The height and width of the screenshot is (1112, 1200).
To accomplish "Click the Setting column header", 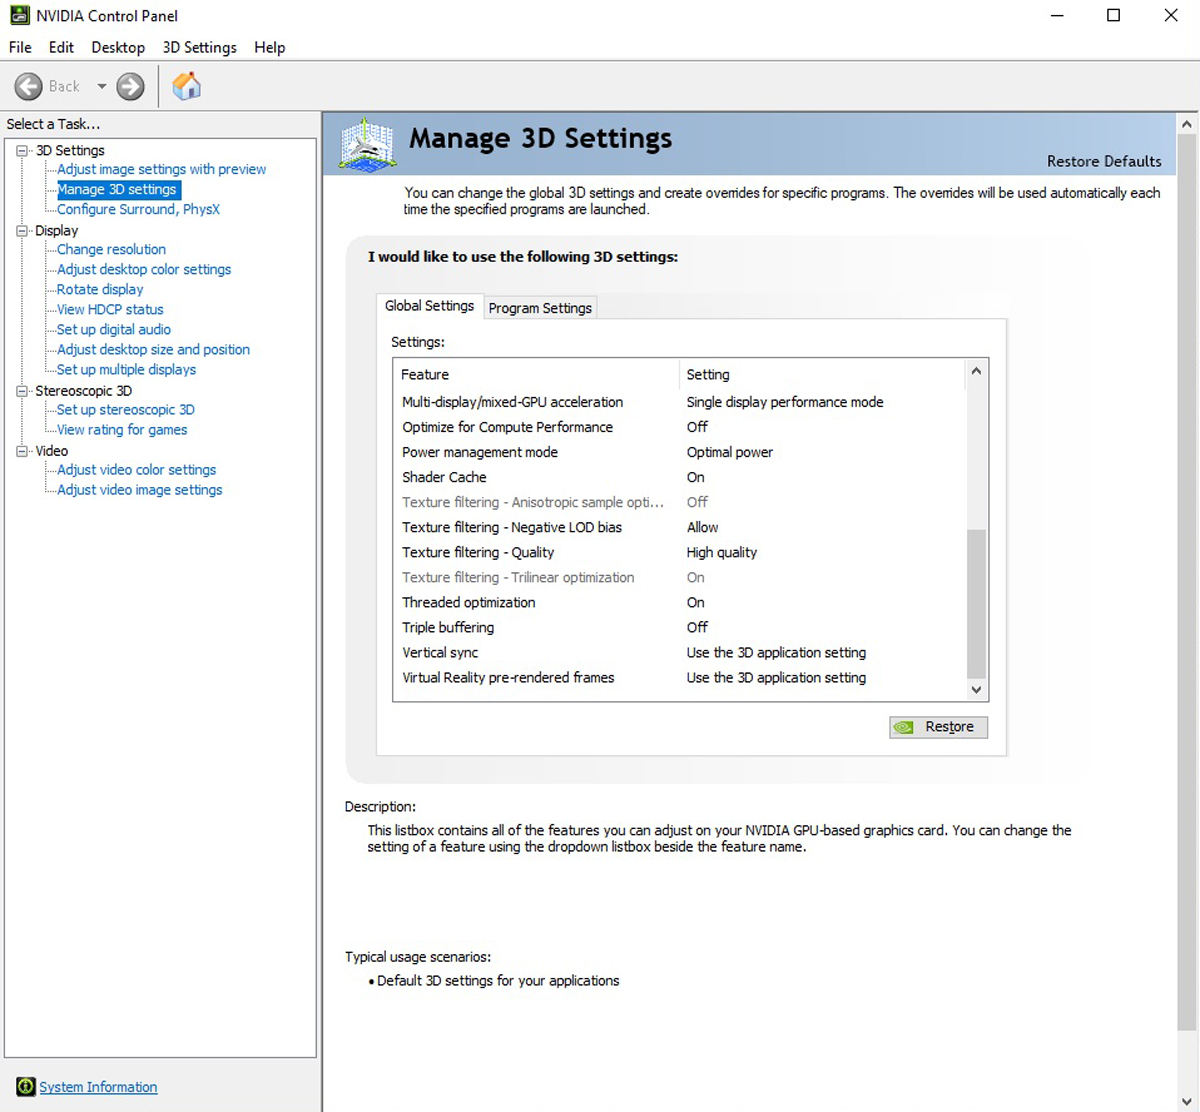I will (822, 374).
